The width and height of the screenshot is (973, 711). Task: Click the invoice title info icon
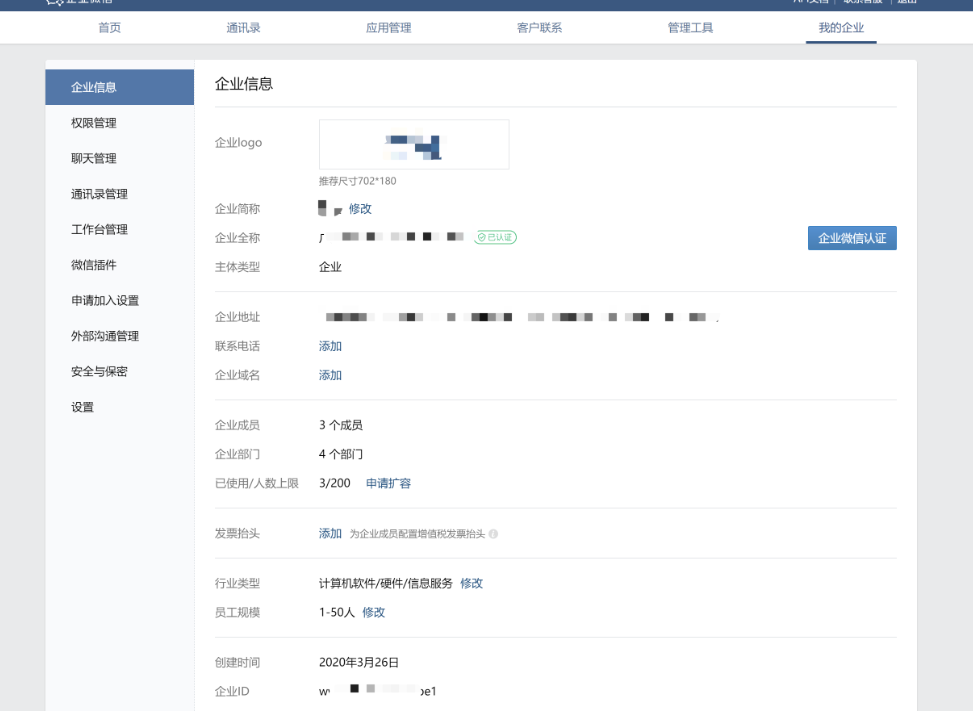click(x=493, y=534)
